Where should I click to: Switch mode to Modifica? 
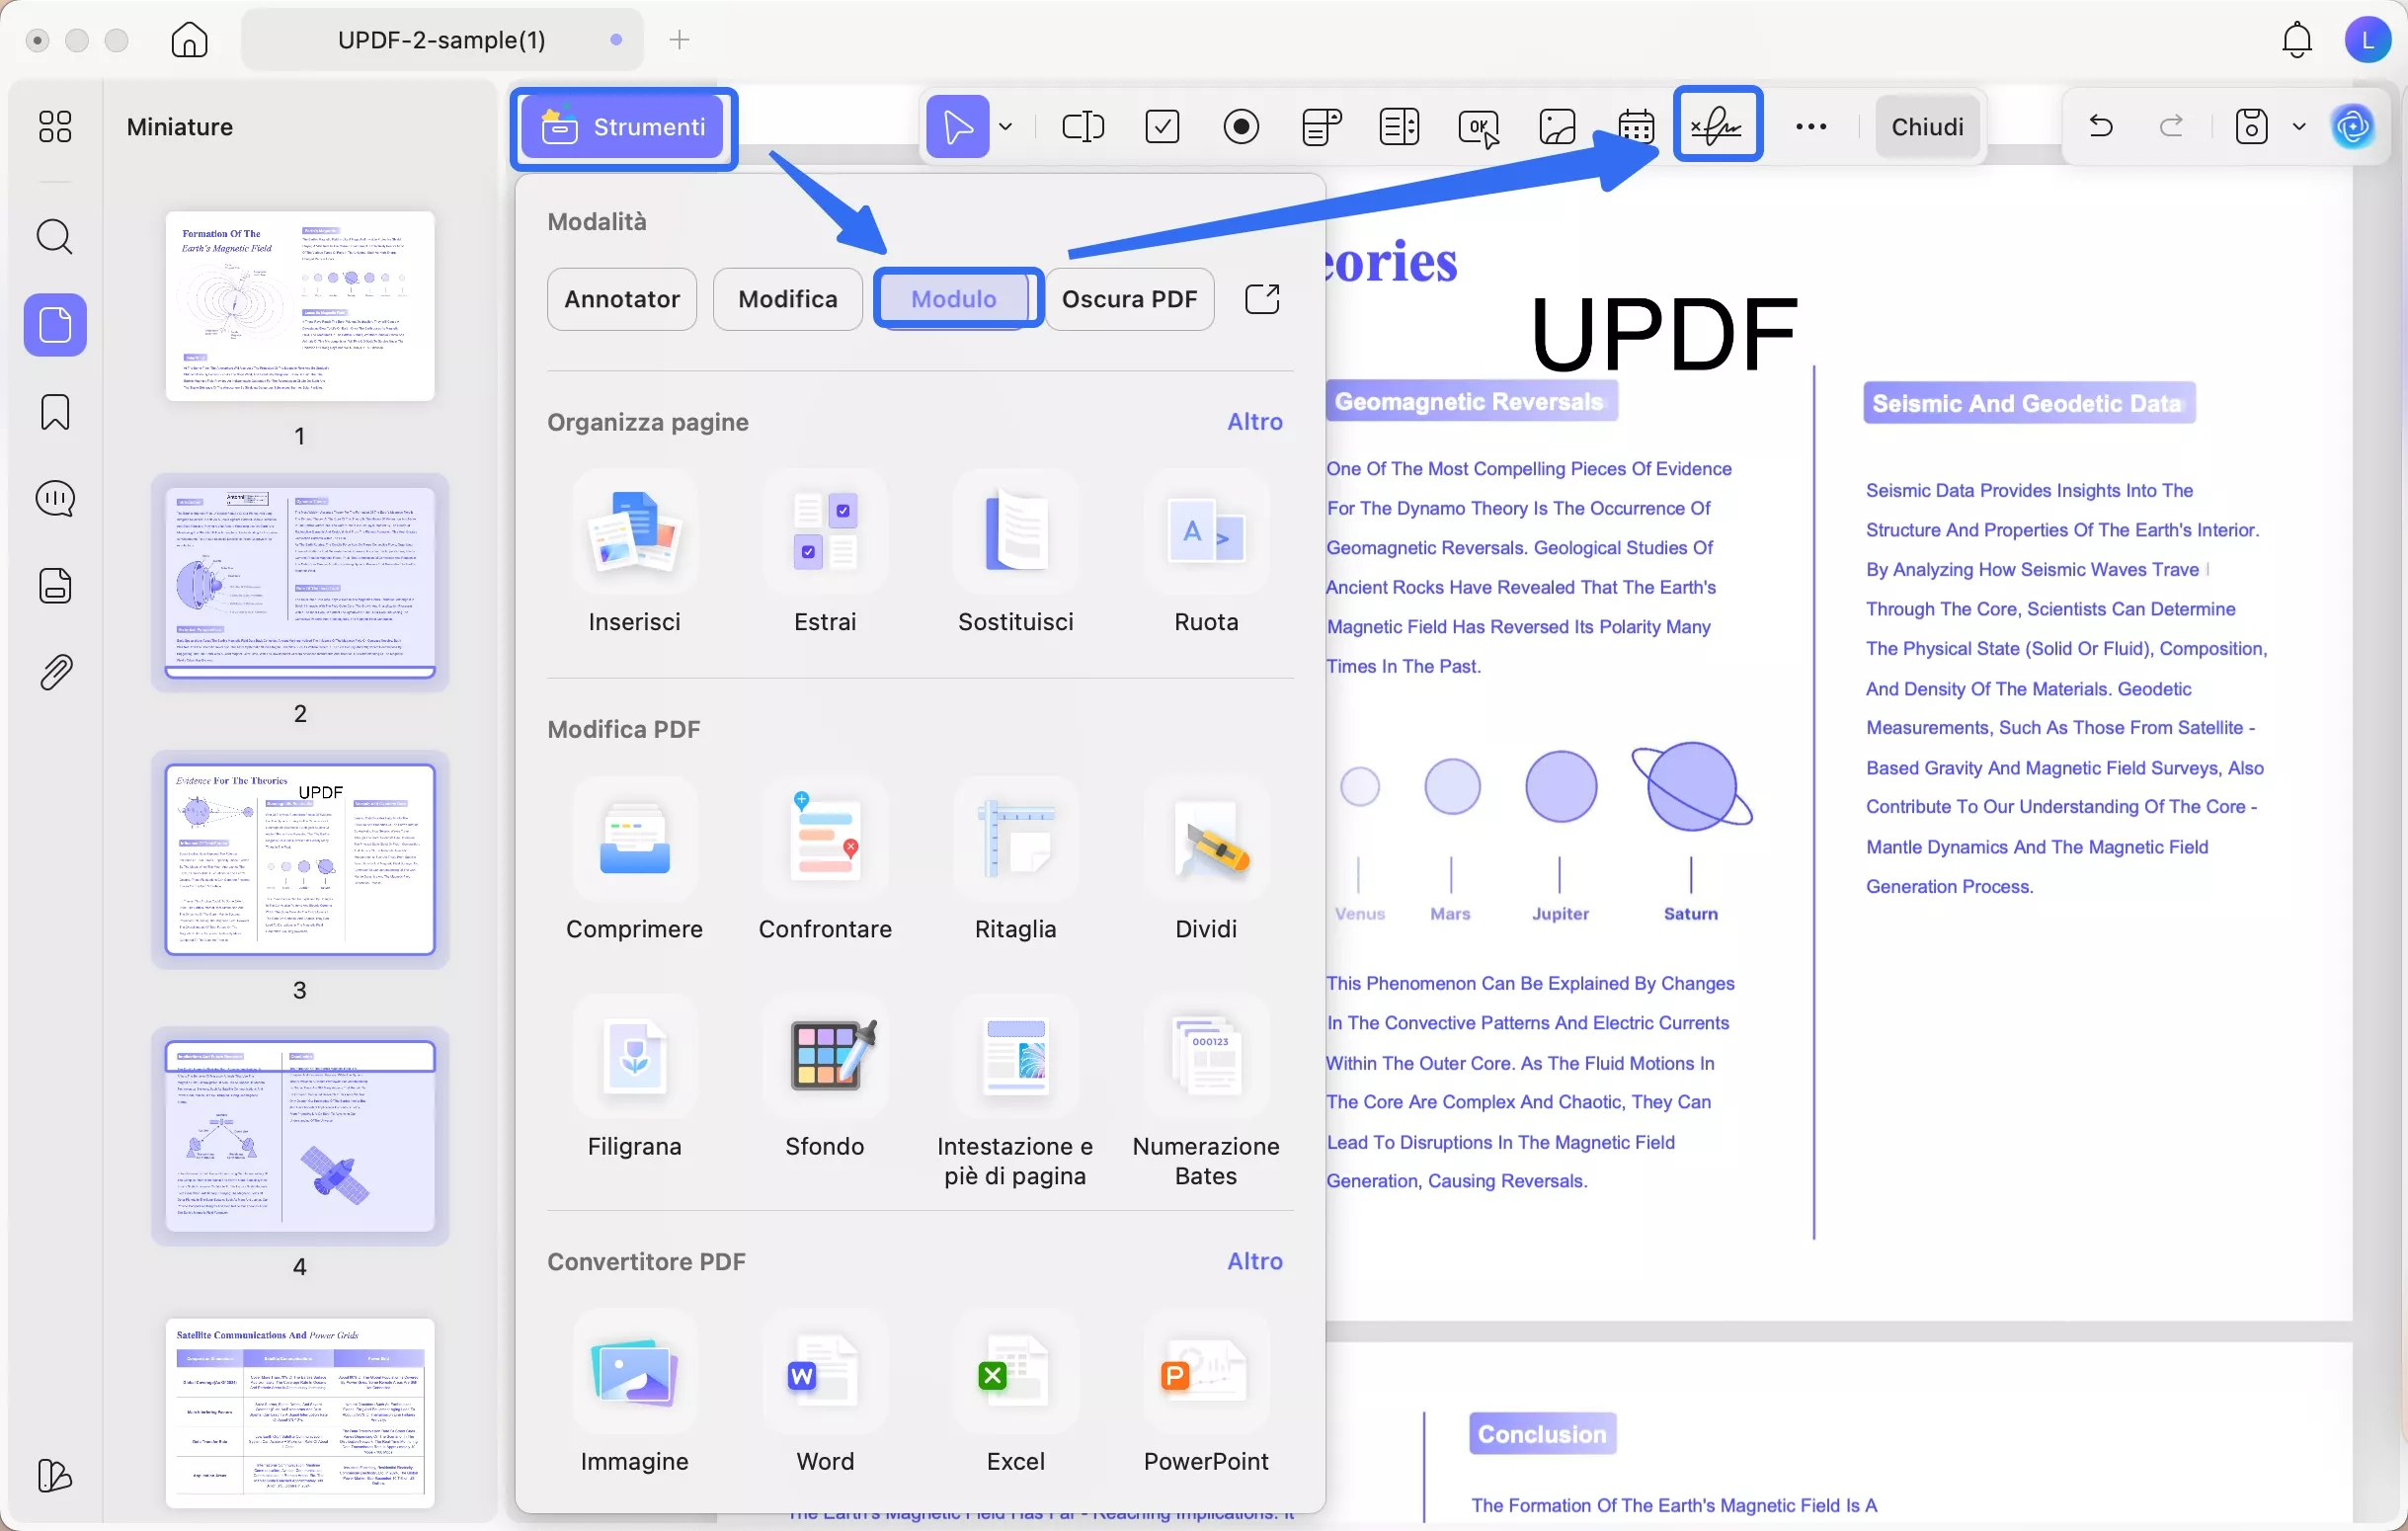(787, 299)
